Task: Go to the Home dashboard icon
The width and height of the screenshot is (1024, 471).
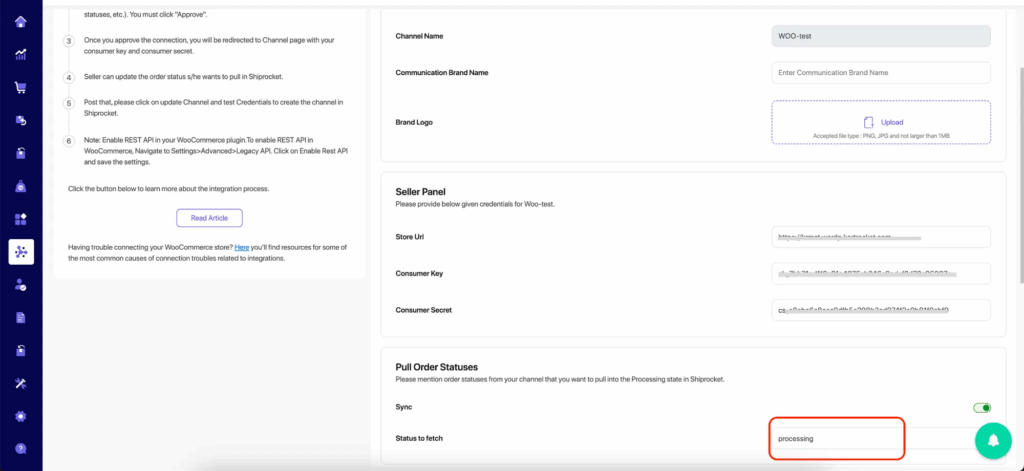Action: pos(21,21)
